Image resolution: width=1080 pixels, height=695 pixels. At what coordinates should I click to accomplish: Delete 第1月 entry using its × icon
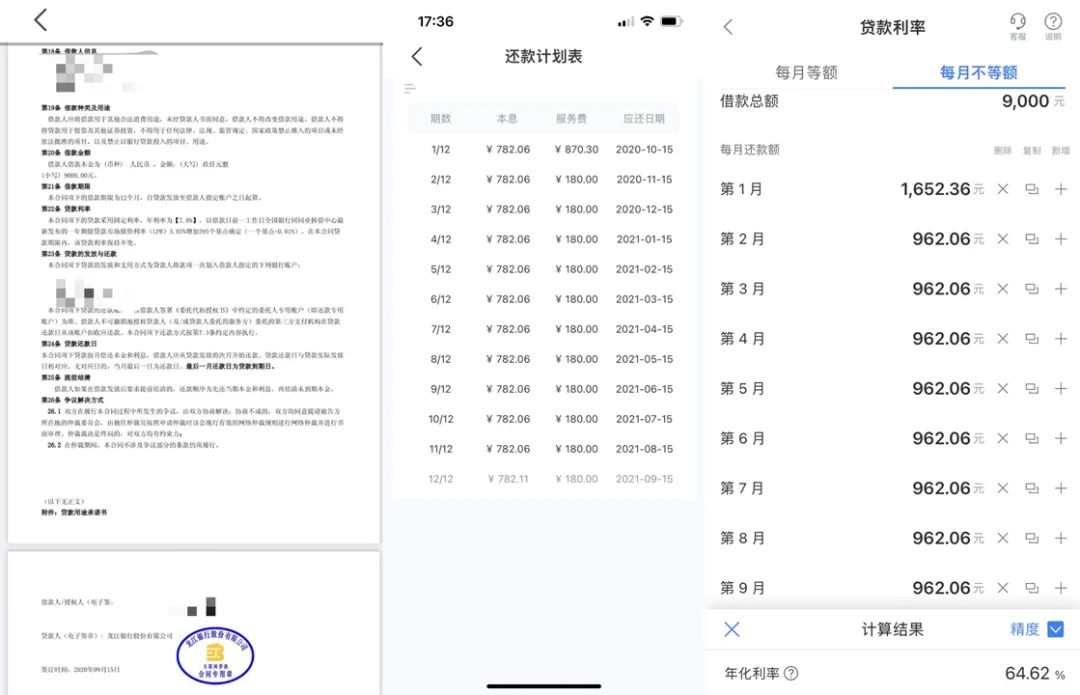1003,189
